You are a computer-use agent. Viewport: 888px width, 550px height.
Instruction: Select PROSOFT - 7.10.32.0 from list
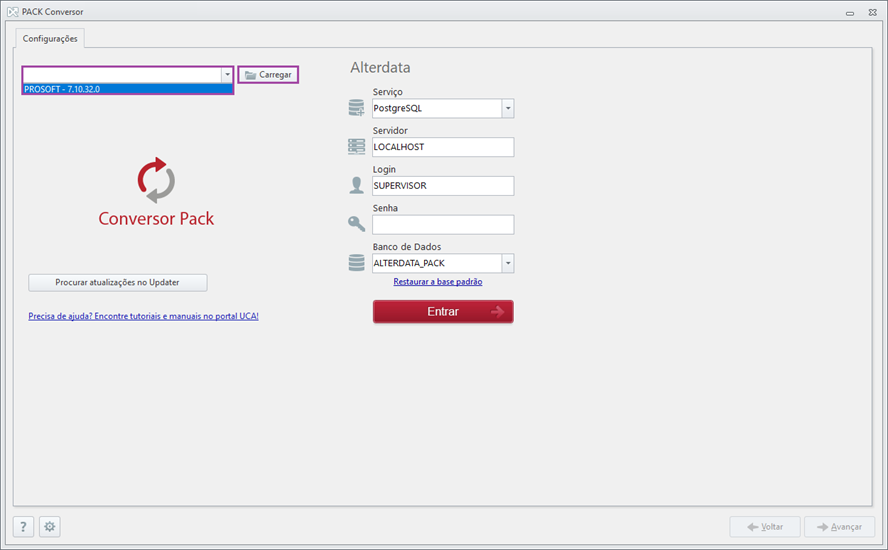(x=127, y=89)
